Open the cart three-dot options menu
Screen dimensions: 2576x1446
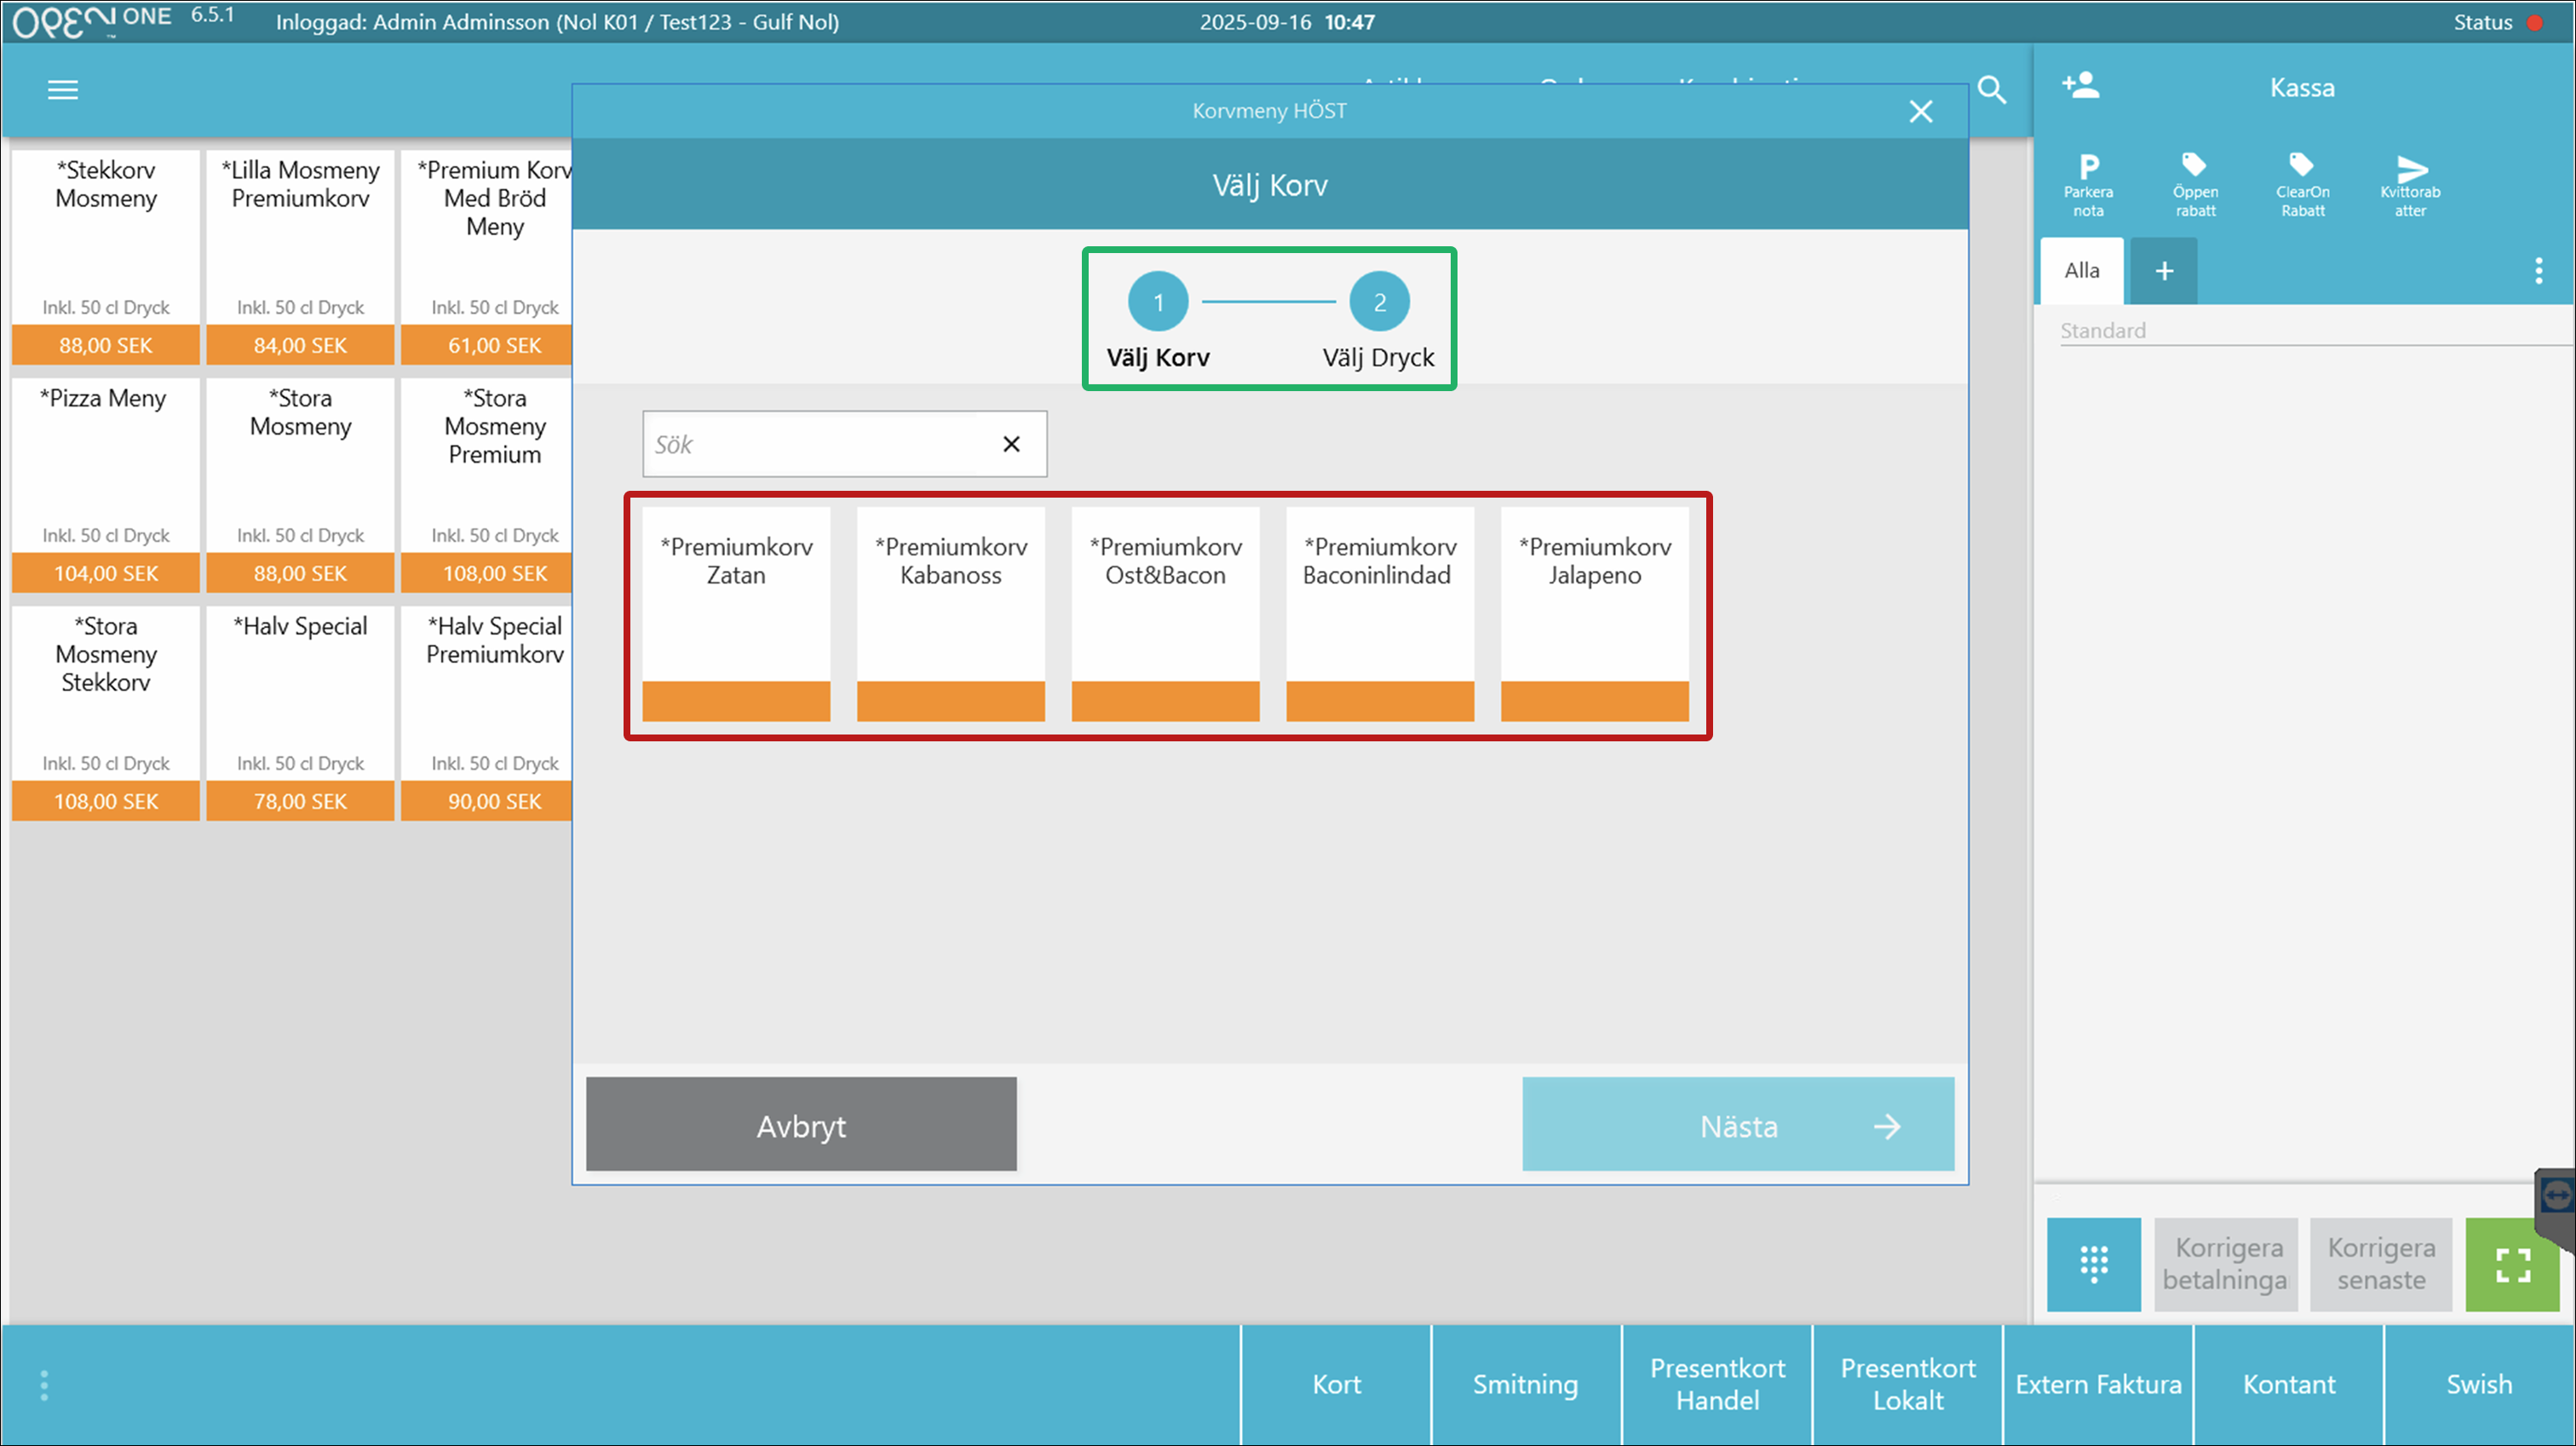coord(2538,271)
